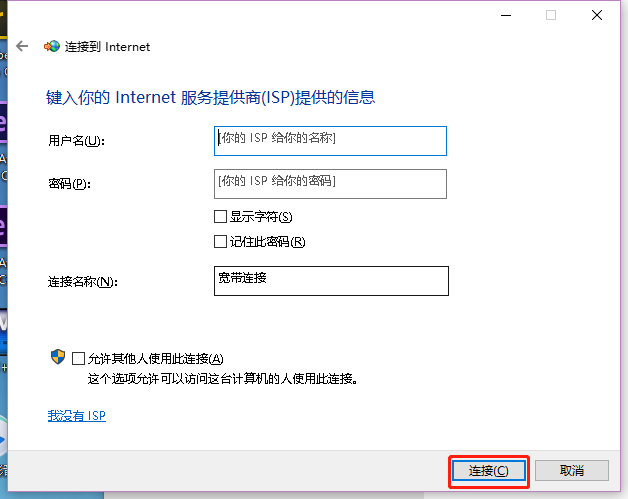Focus the 用户名(U) input field
This screenshot has width=628, height=499.
coord(330,141)
